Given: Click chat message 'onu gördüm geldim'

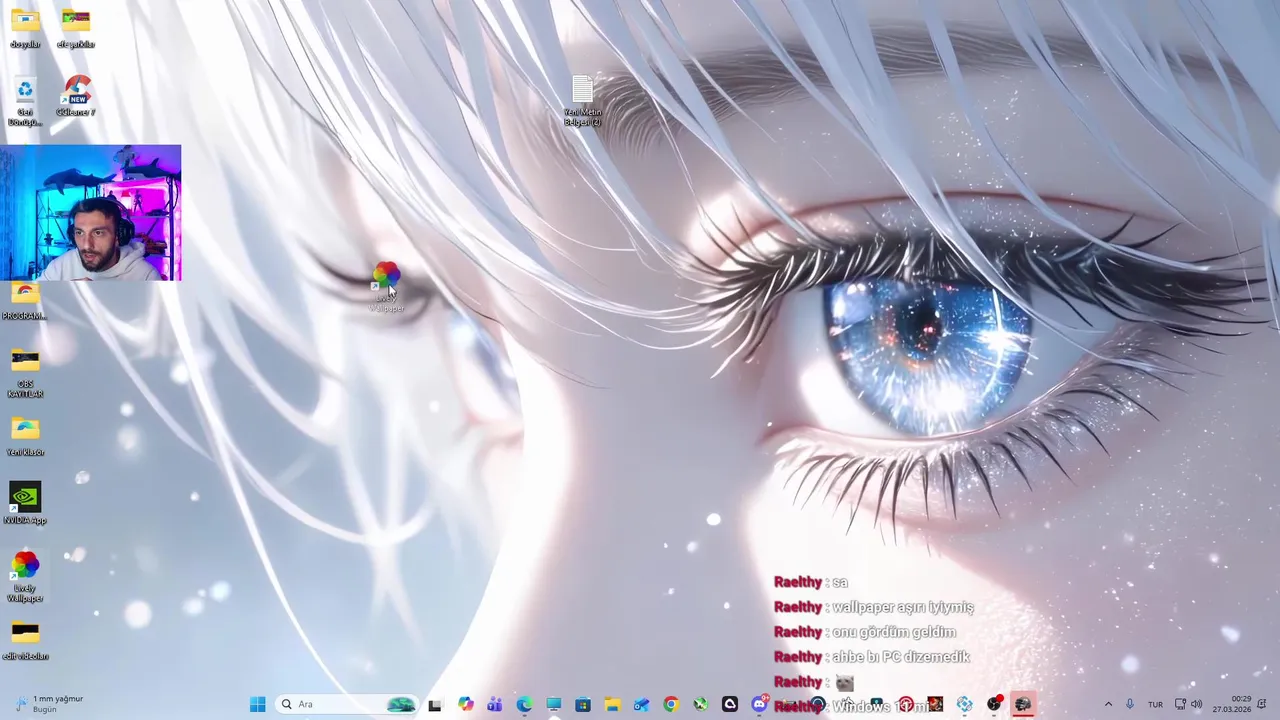Looking at the screenshot, I should [x=894, y=632].
